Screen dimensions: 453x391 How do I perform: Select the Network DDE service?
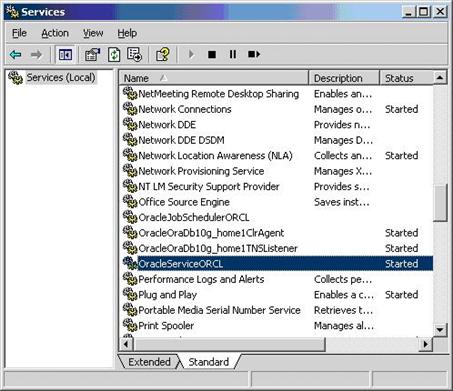click(x=167, y=125)
